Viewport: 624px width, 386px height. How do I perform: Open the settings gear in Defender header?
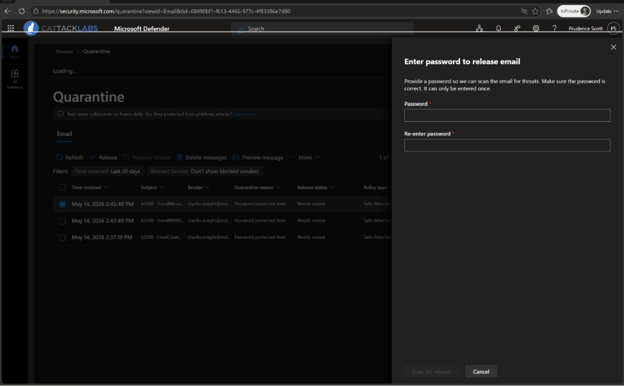pos(536,28)
